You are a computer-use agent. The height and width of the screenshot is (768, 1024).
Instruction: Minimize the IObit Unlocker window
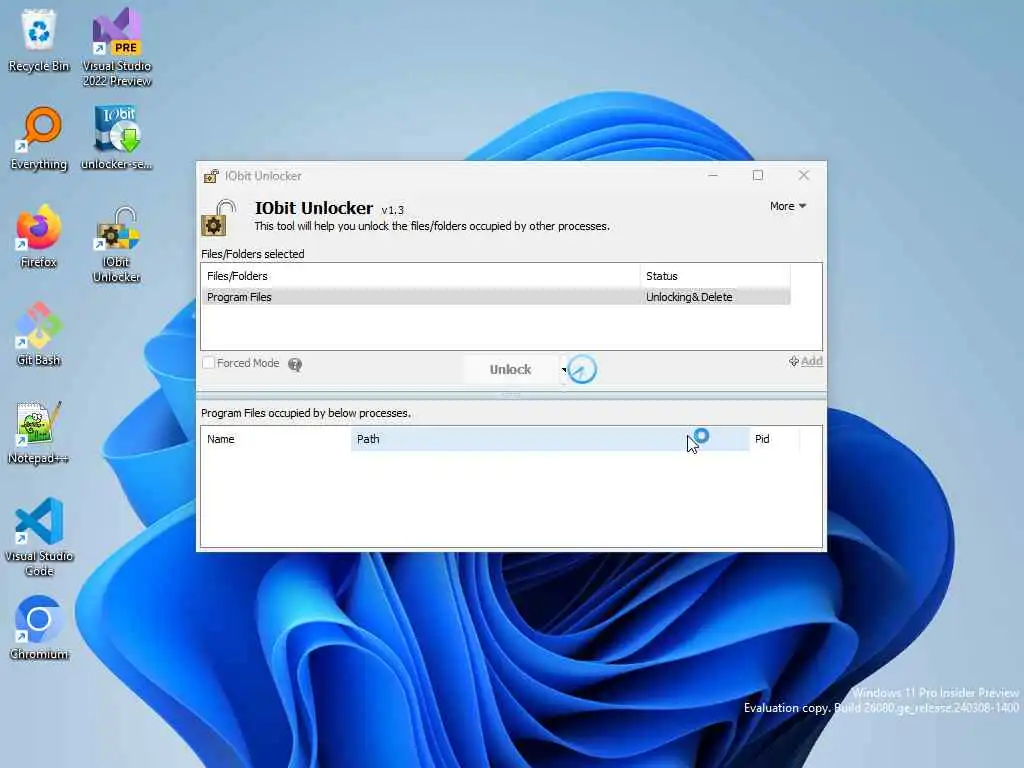pyautogui.click(x=713, y=176)
